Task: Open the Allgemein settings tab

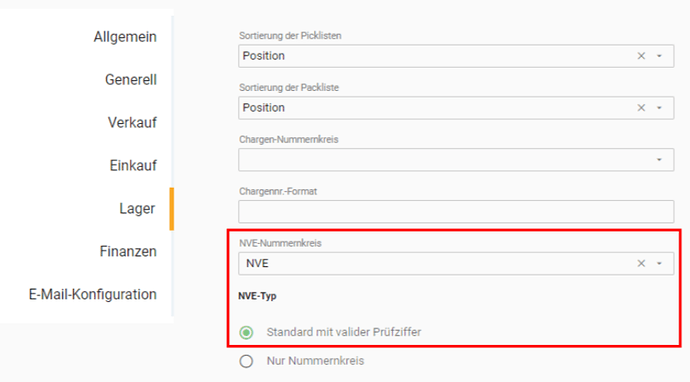Action: click(125, 37)
